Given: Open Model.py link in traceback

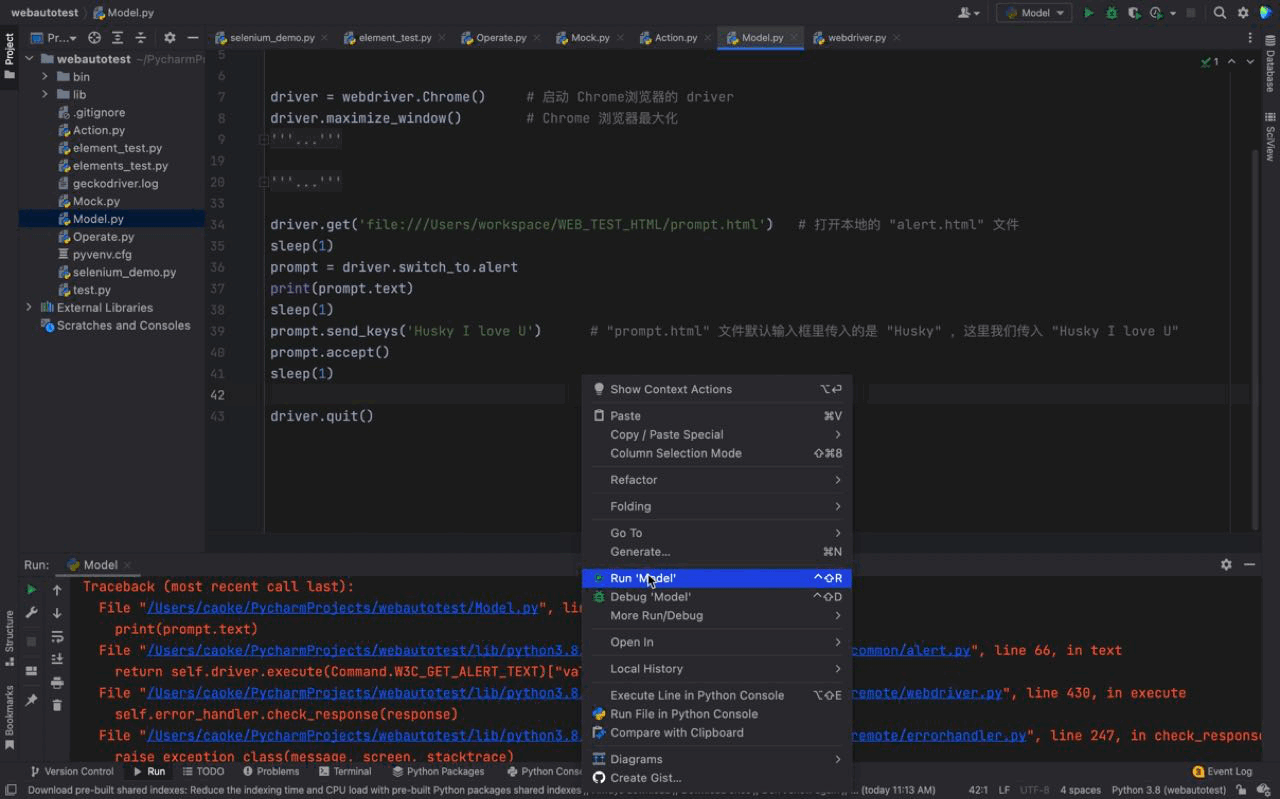Looking at the screenshot, I should pos(343,608).
